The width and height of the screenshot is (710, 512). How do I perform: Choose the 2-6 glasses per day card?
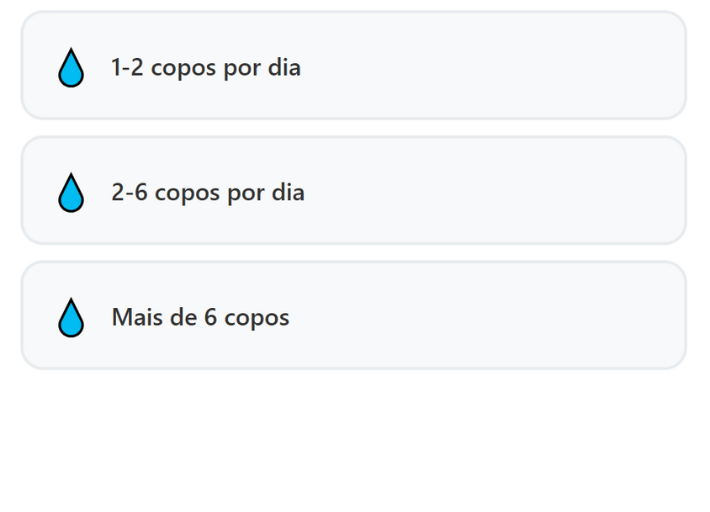[353, 191]
